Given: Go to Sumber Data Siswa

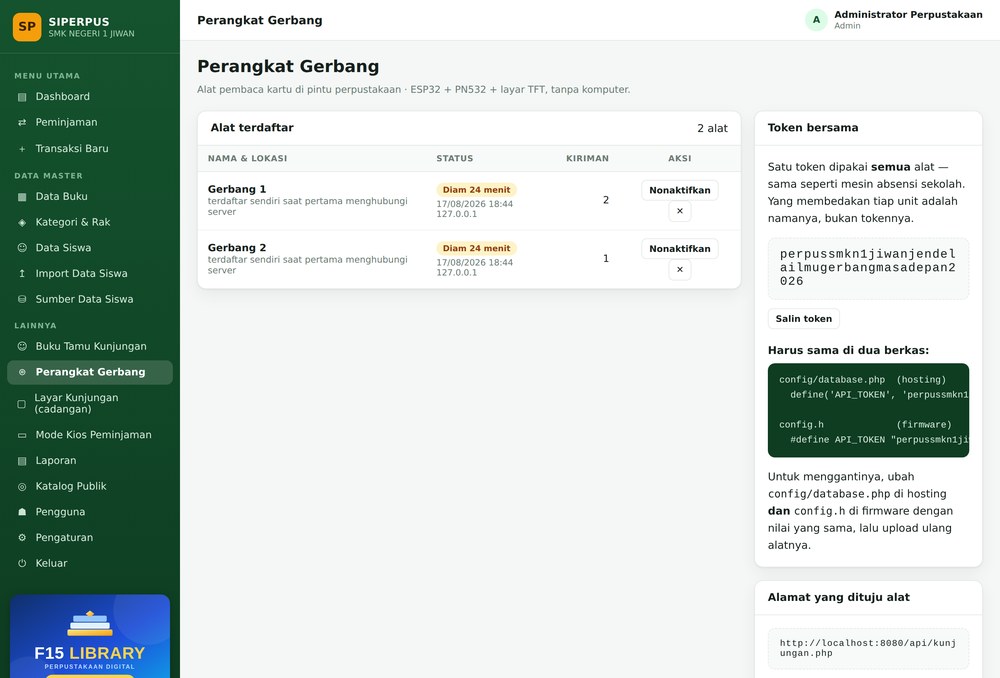Looking at the screenshot, I should (90, 299).
